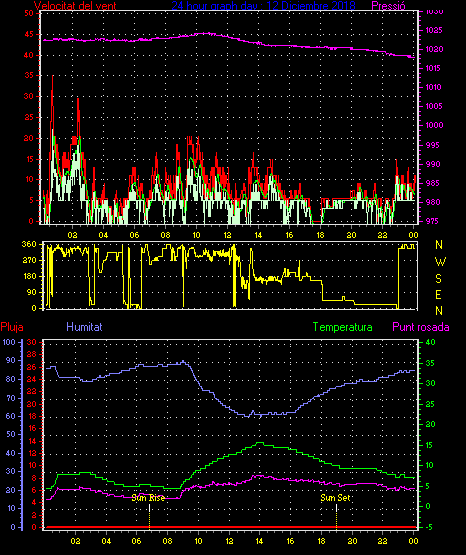Click the 'Humitat' blue legend label
This screenshot has width=466, height=555.
[x=84, y=326]
